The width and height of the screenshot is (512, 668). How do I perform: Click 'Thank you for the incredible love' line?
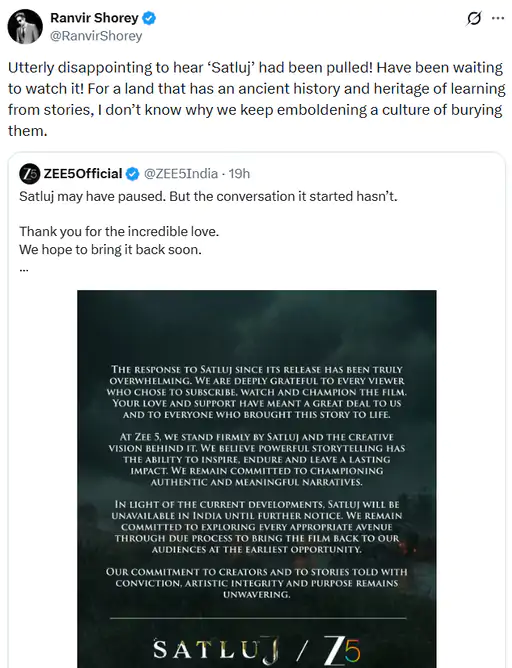119,231
